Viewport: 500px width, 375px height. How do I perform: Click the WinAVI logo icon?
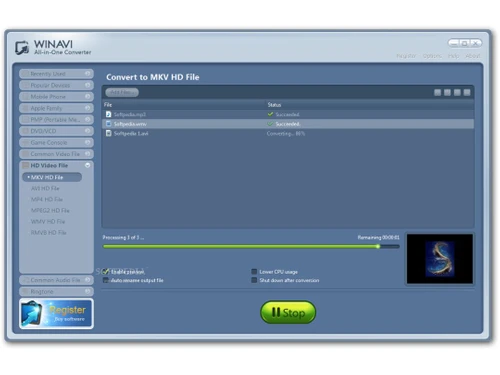click(22, 48)
